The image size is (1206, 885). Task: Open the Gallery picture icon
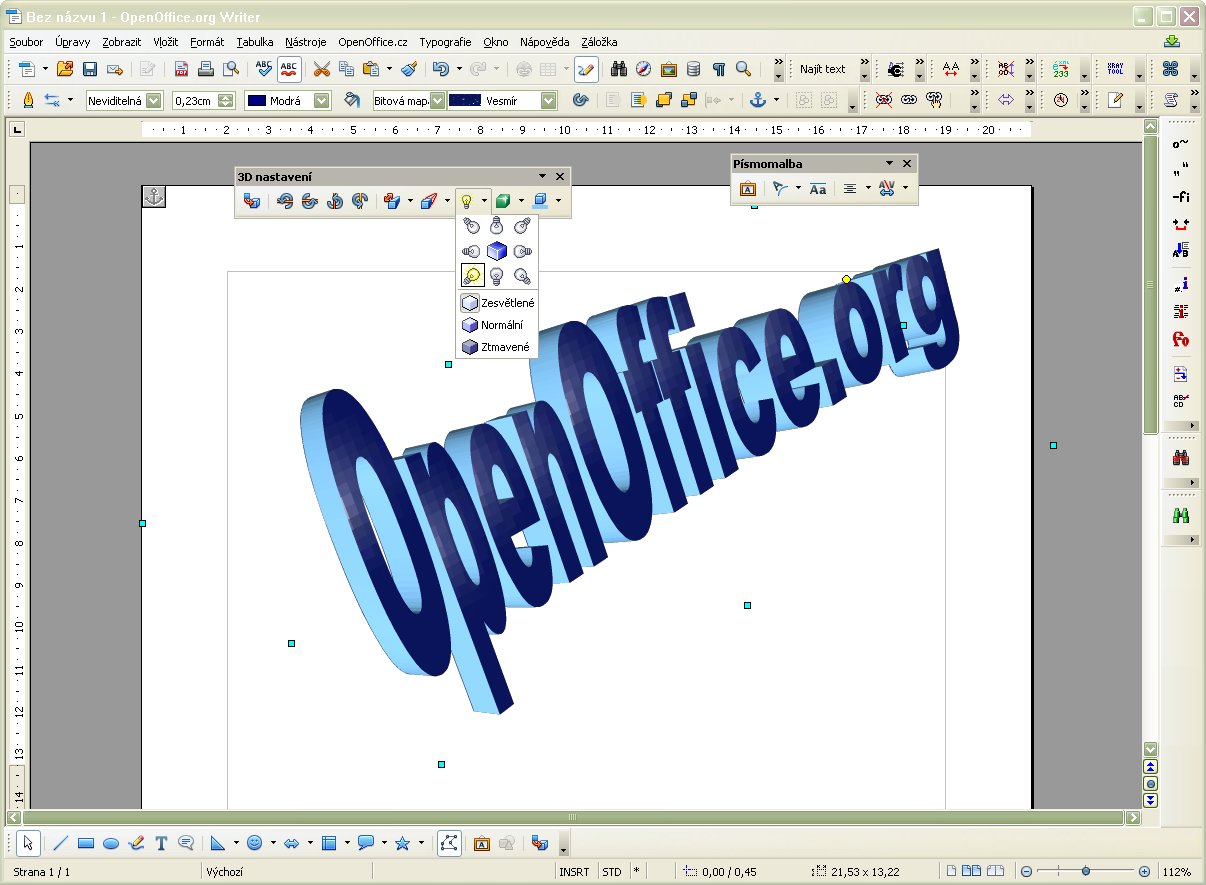coord(669,69)
